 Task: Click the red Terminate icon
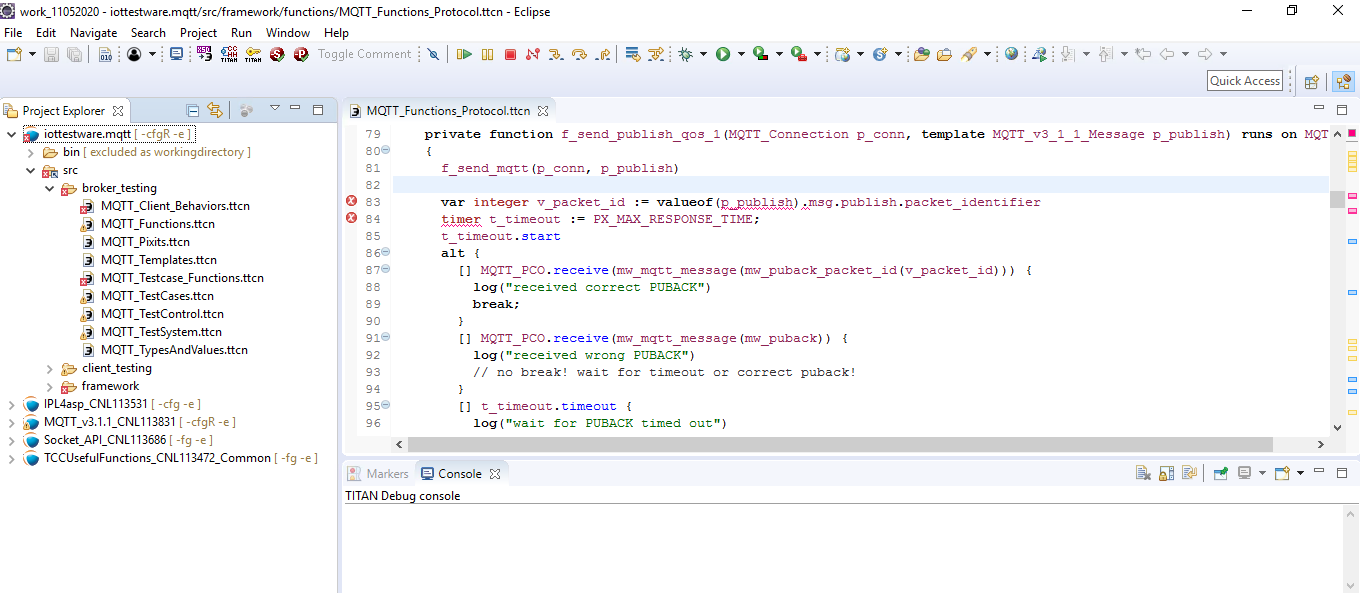click(x=510, y=54)
